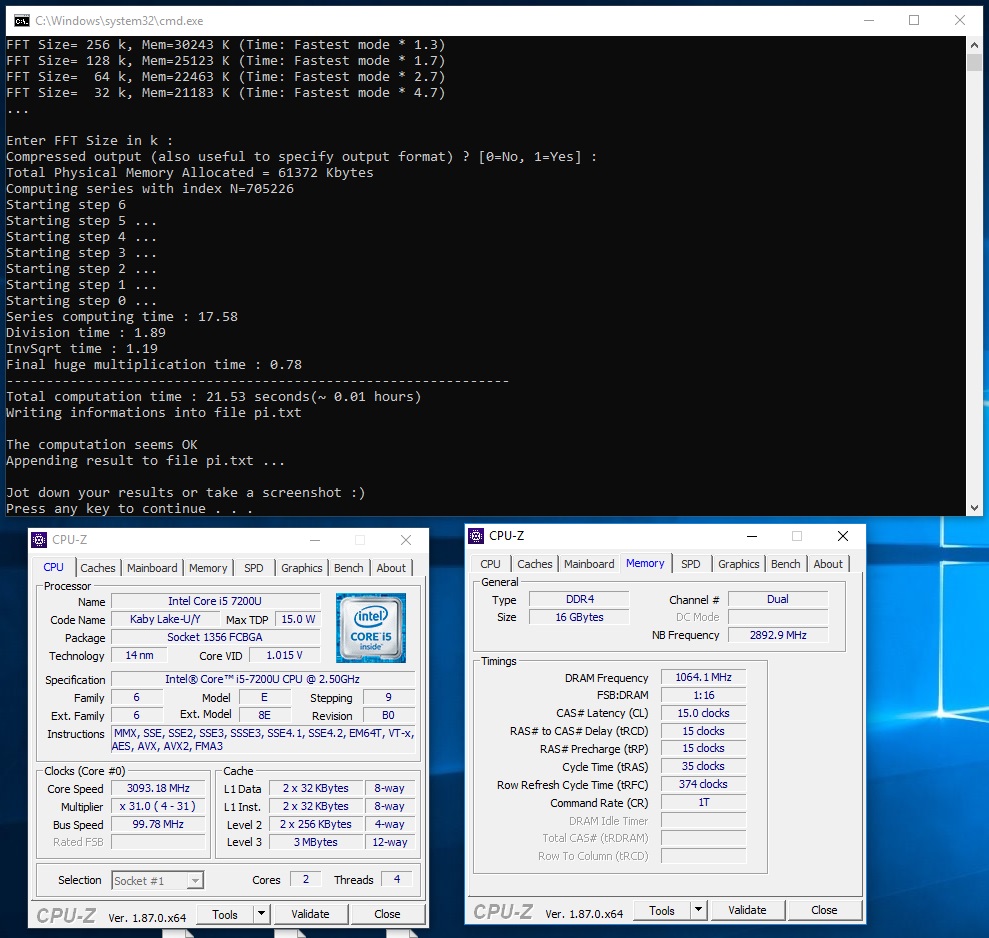Click NB Frequency value 2892.9 MHz
Screen dimensions: 989x938
(x=778, y=635)
